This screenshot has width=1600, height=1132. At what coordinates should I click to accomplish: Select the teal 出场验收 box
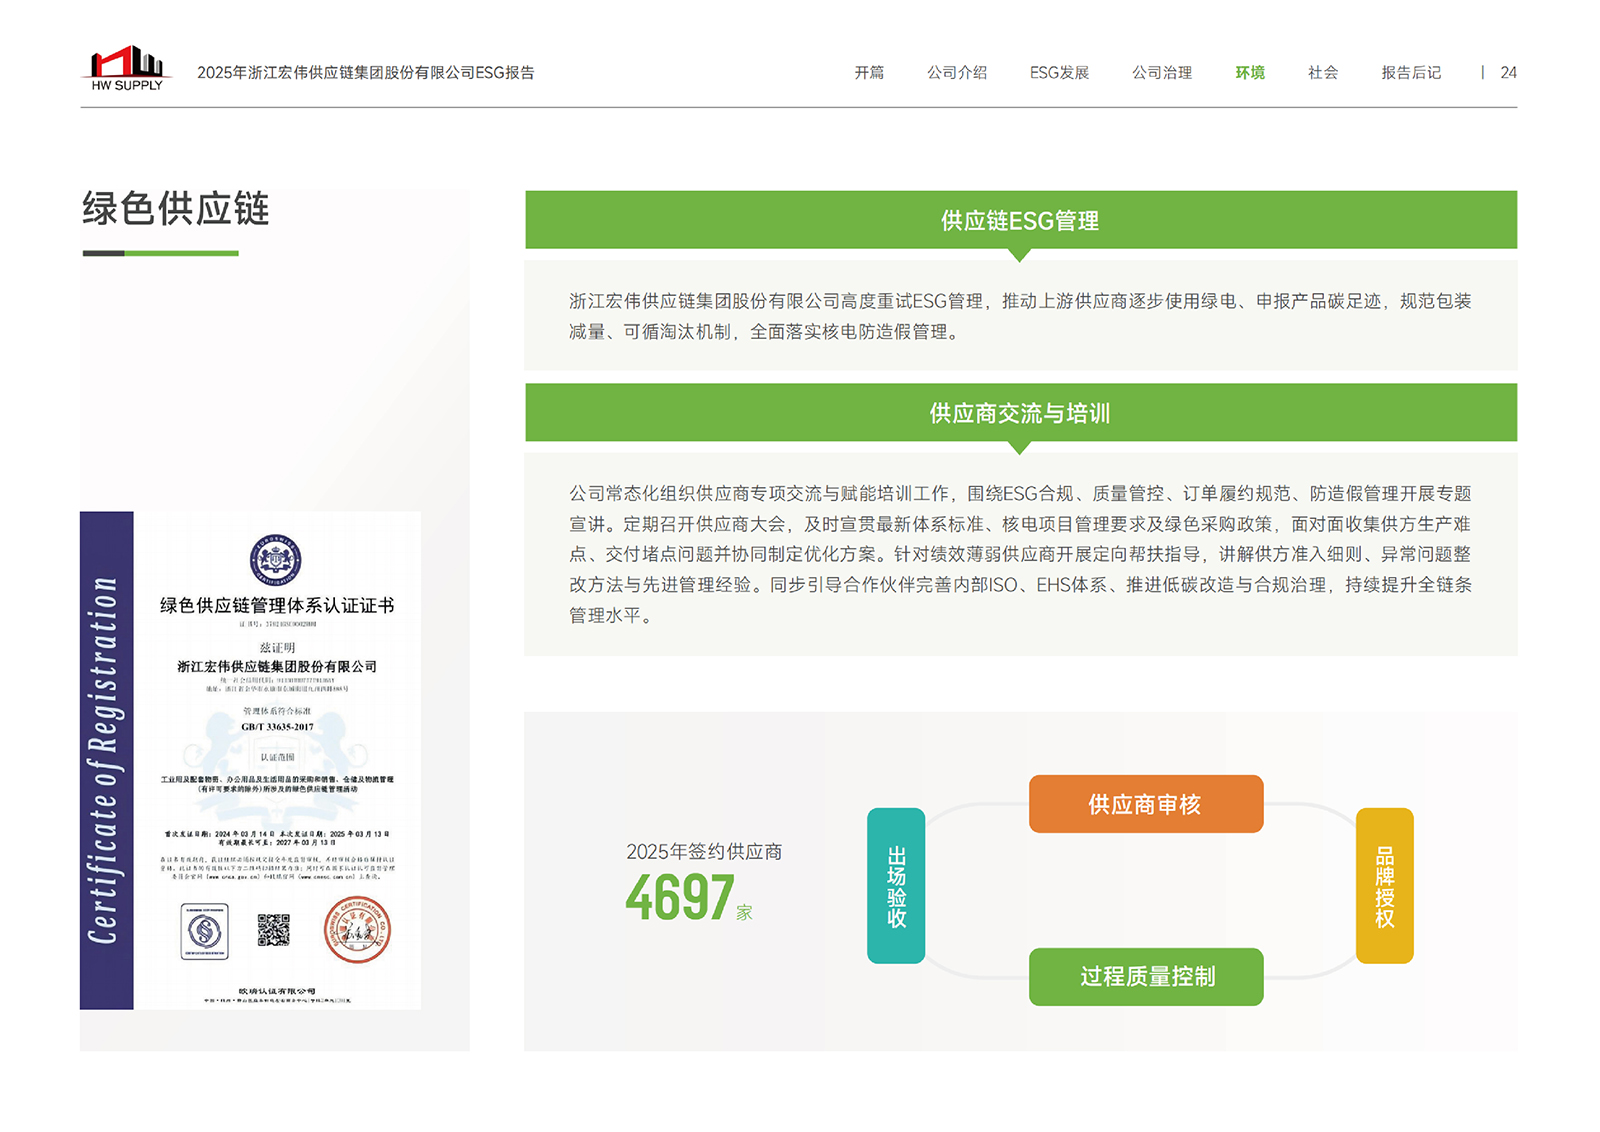point(896,886)
